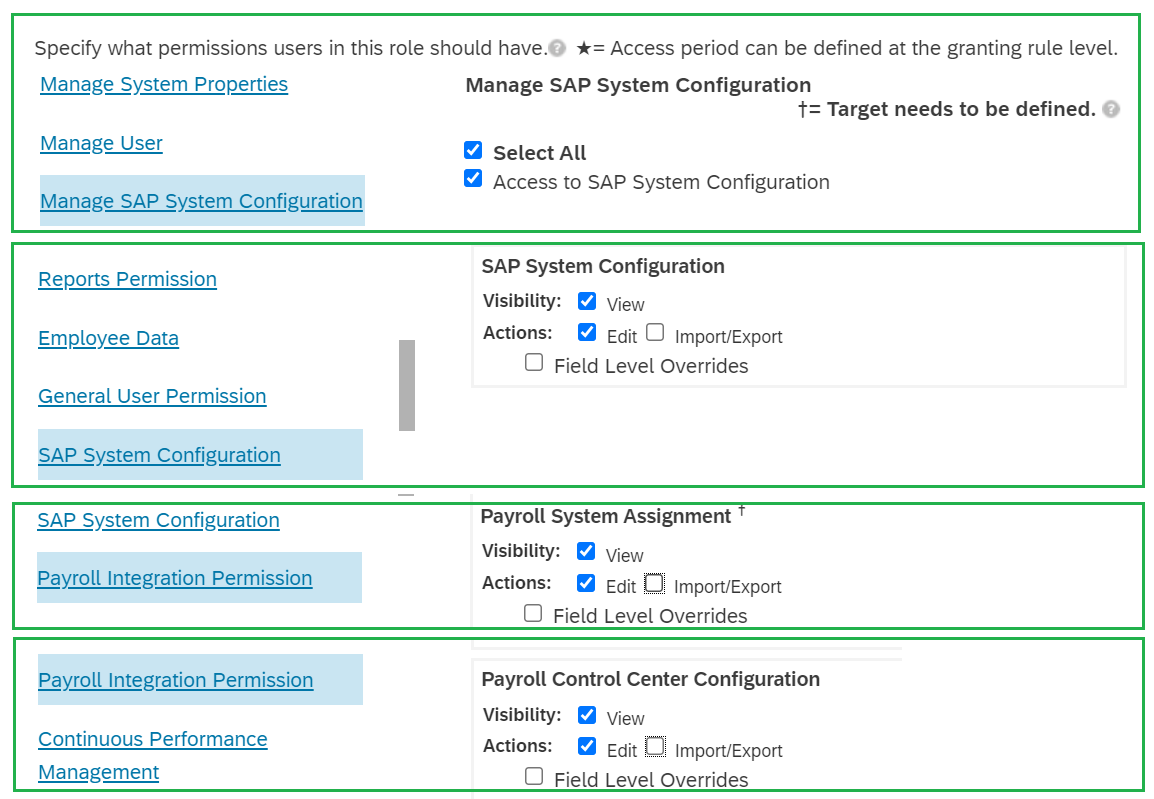
Task: Open Employee Data permission link
Action: click(108, 338)
